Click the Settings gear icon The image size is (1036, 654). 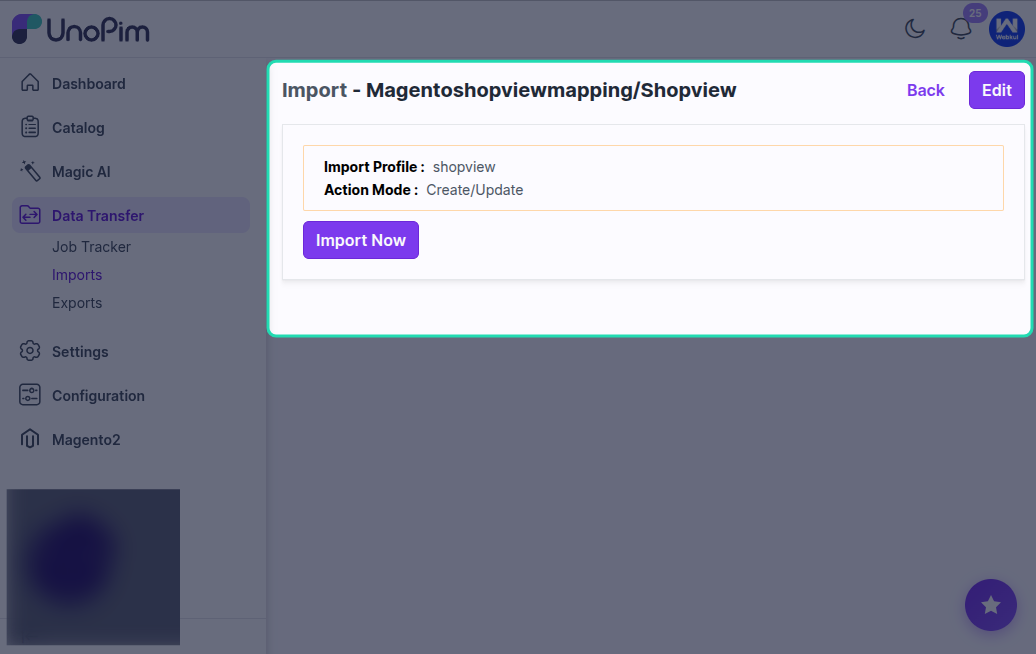click(30, 351)
